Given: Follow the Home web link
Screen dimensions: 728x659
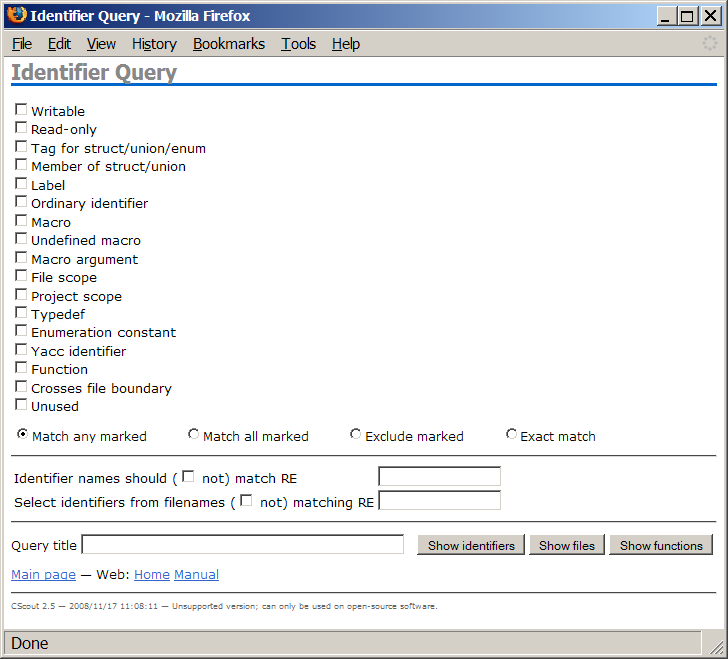Looking at the screenshot, I should (x=152, y=574).
